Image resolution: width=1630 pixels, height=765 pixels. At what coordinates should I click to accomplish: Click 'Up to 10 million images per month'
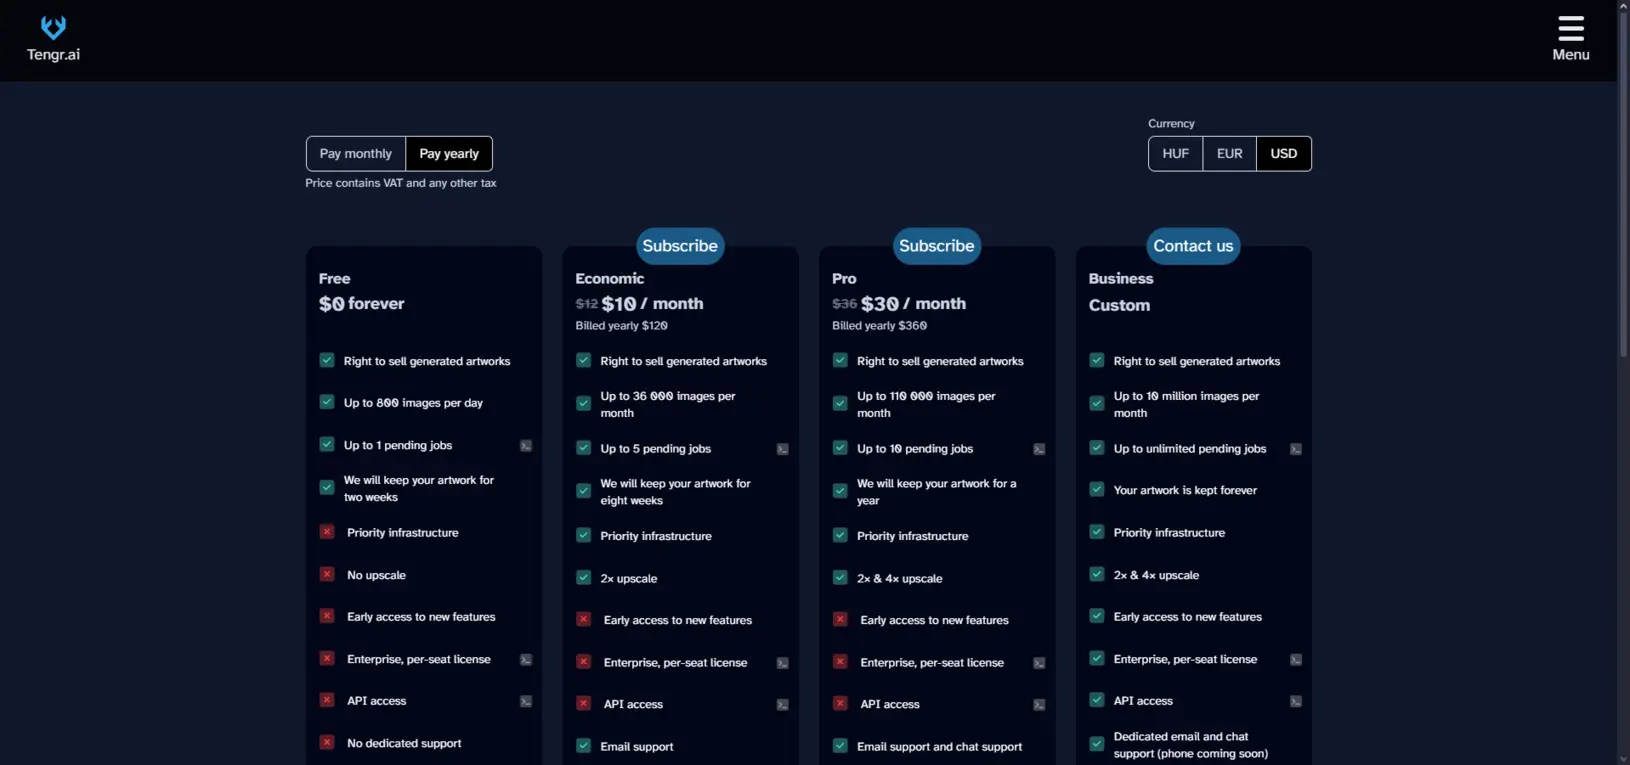coord(1186,405)
